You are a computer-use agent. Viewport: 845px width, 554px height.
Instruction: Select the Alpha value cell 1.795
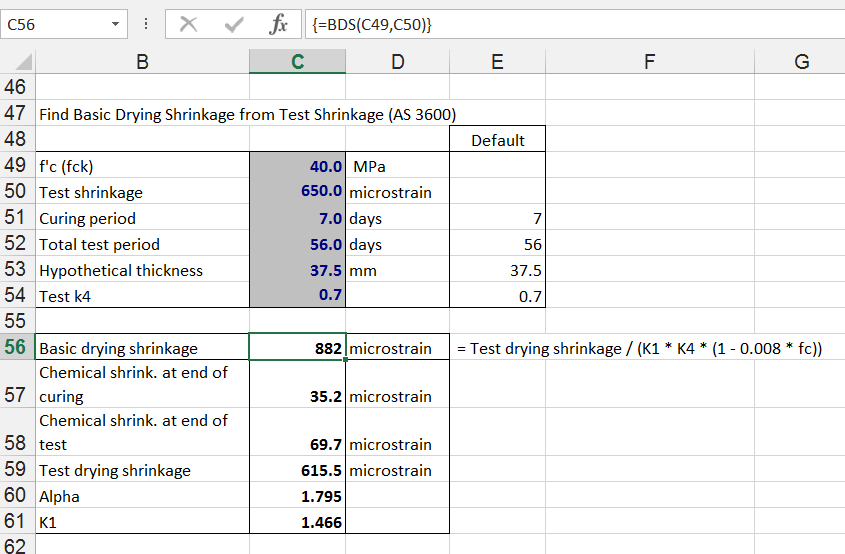(x=297, y=496)
